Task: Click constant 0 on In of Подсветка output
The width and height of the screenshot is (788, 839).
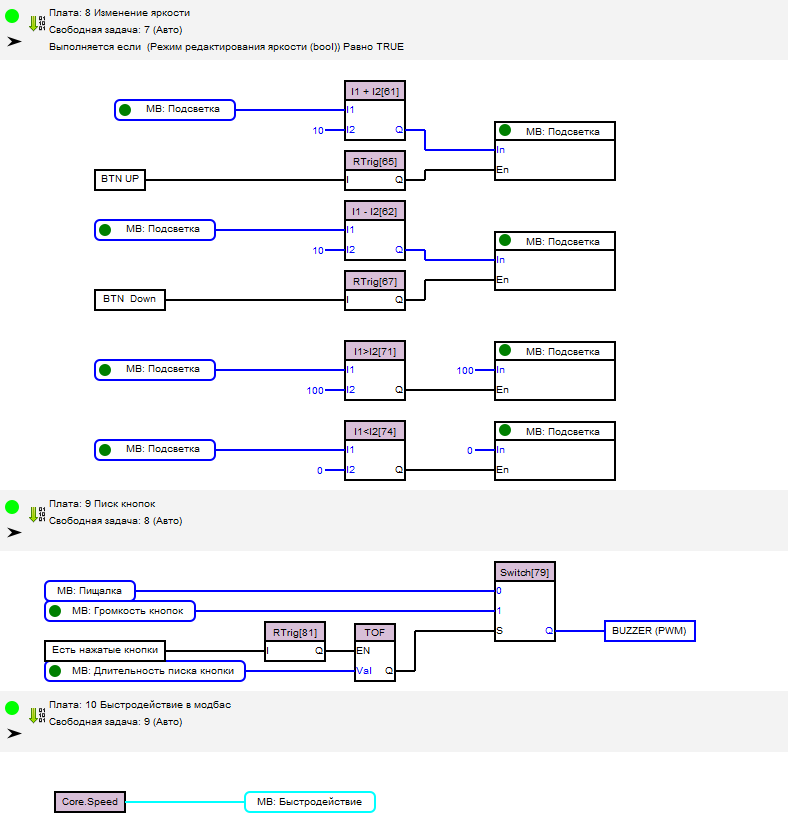Action: (x=470, y=451)
